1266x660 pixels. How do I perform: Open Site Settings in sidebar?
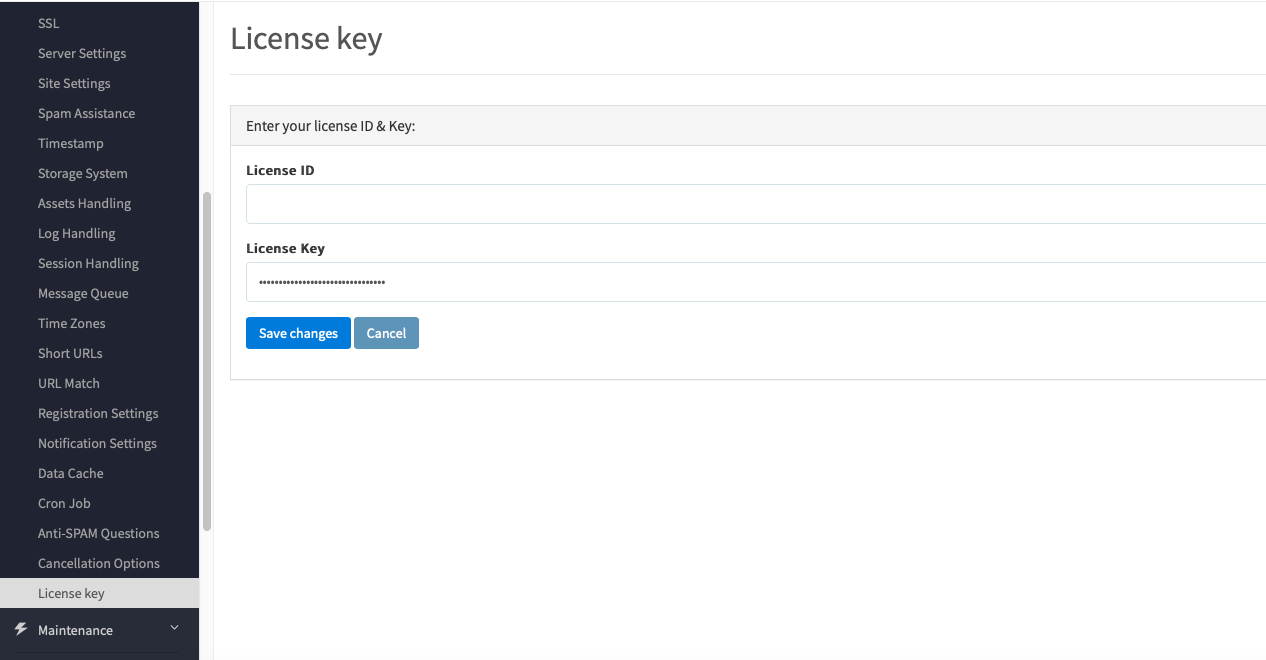pos(74,83)
